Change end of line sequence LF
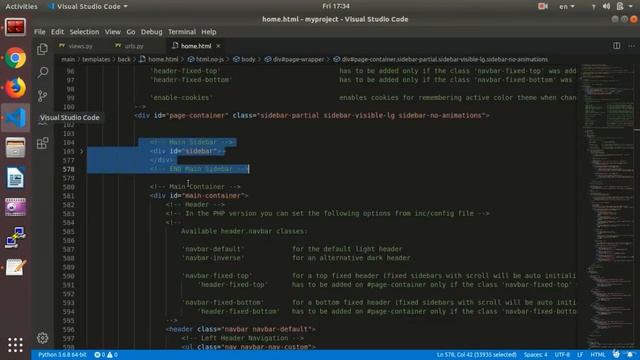 point(580,355)
